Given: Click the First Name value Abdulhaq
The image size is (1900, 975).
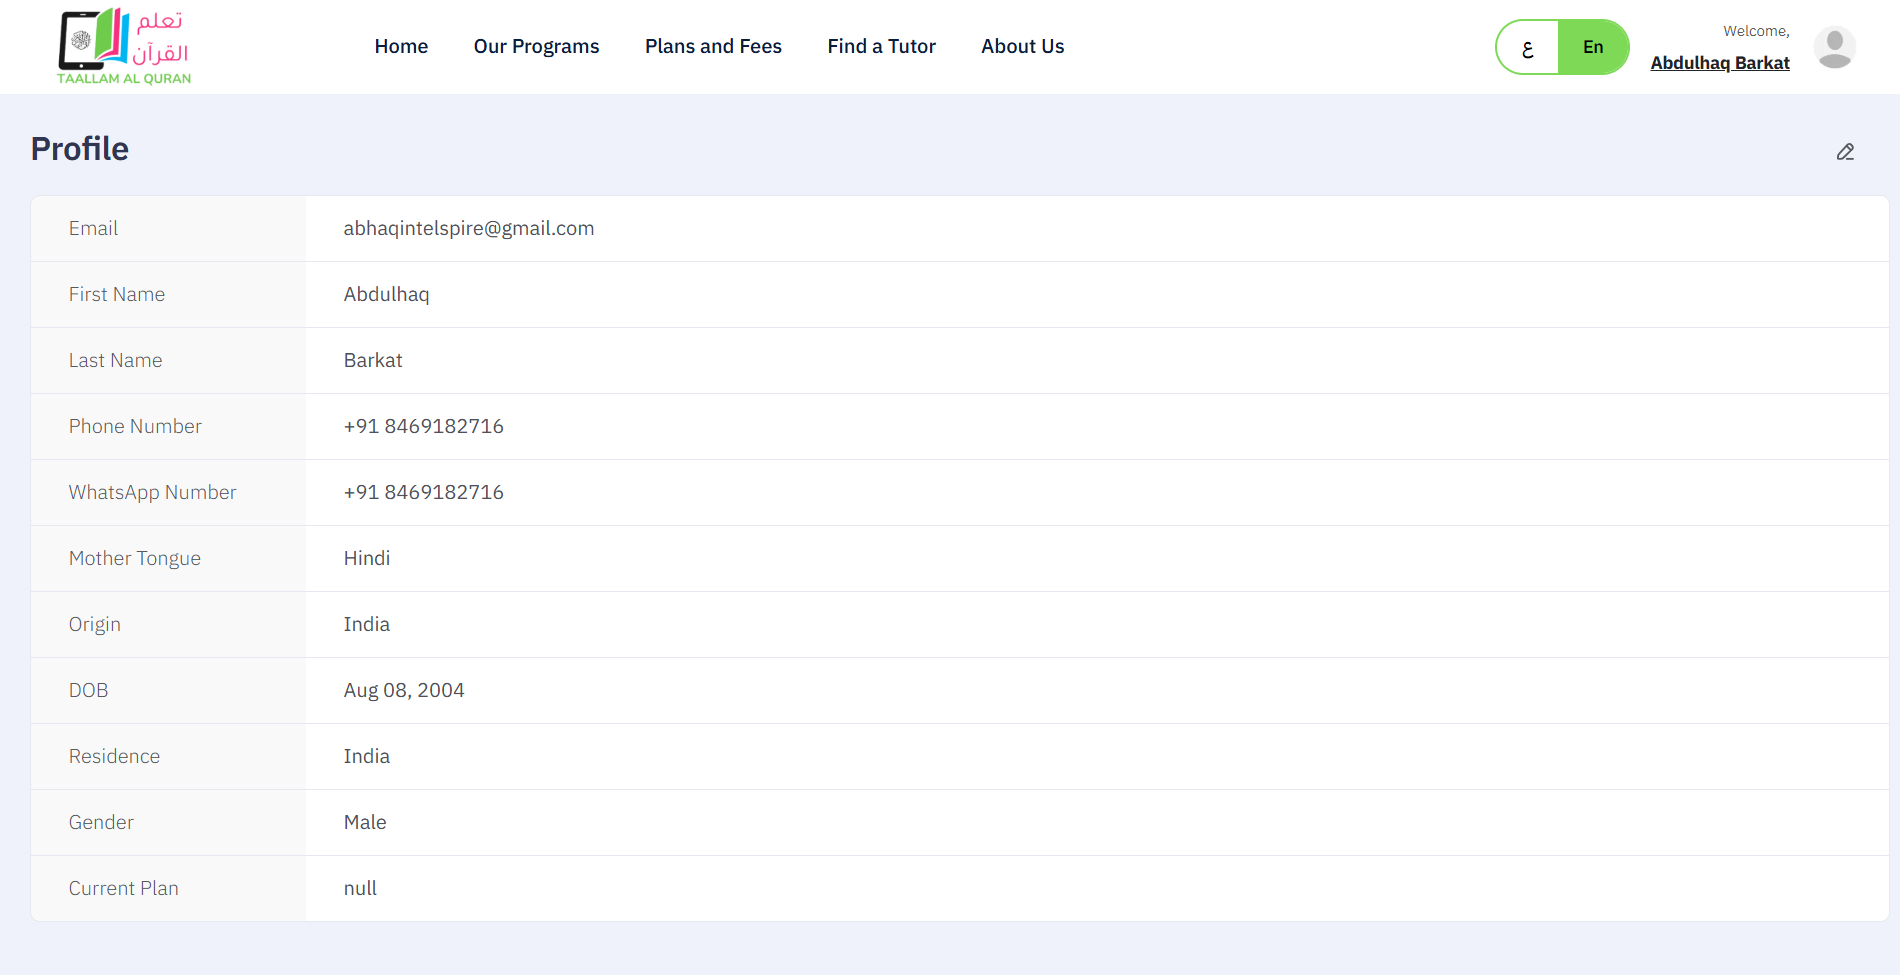Looking at the screenshot, I should [386, 294].
